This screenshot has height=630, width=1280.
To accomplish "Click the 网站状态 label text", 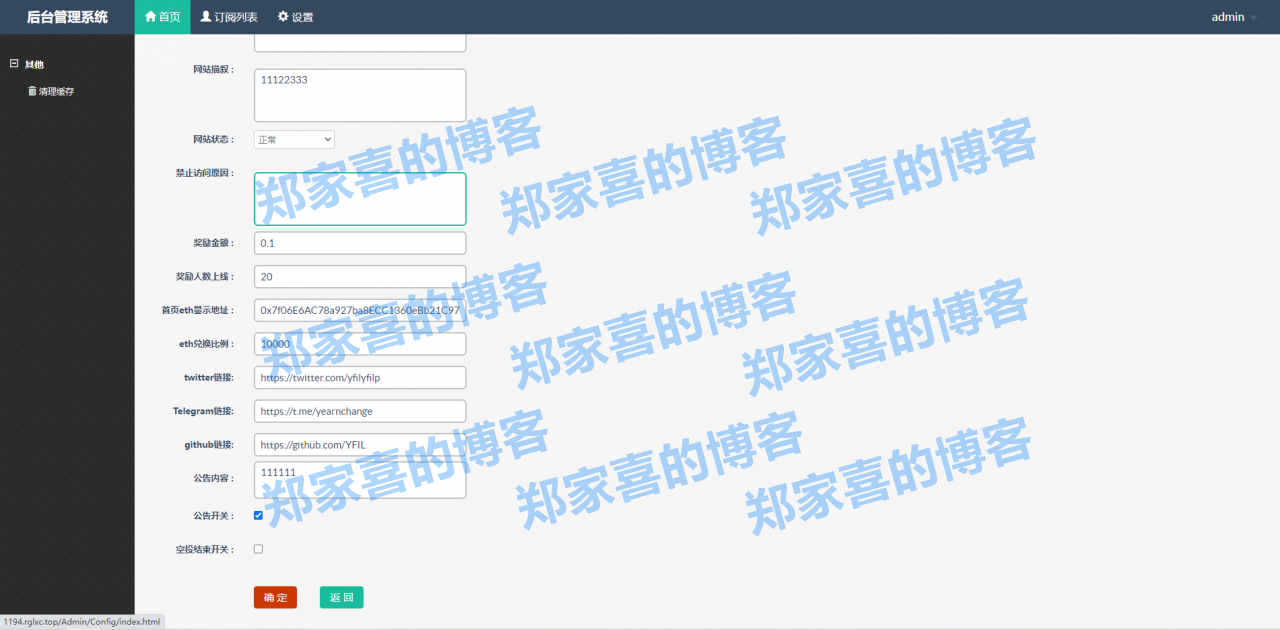I will 213,139.
